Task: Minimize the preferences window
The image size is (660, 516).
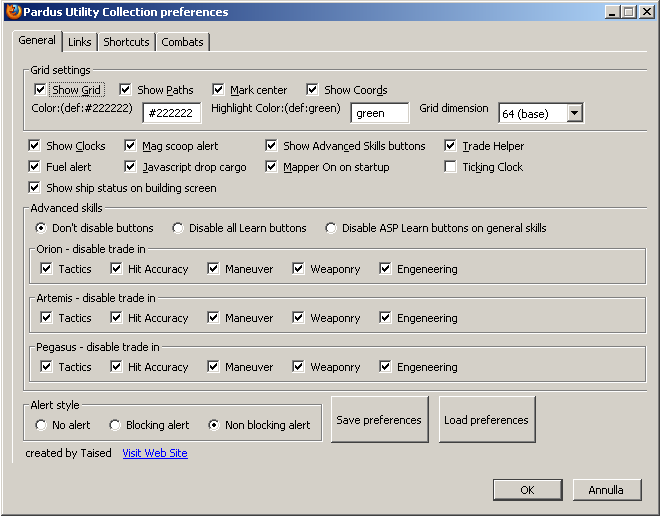Action: (x=612, y=12)
